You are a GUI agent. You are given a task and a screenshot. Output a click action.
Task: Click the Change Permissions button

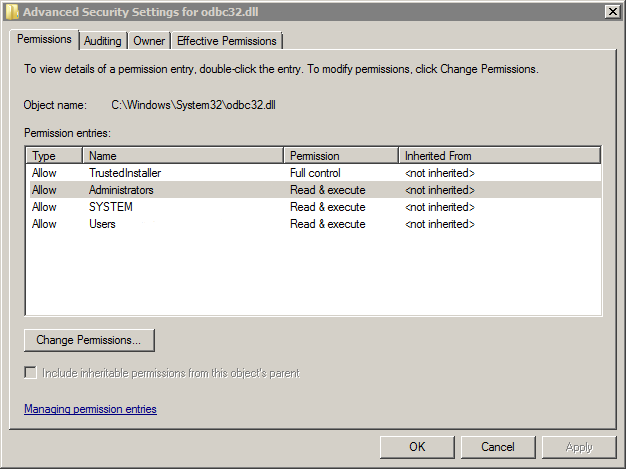pyautogui.click(x=89, y=340)
